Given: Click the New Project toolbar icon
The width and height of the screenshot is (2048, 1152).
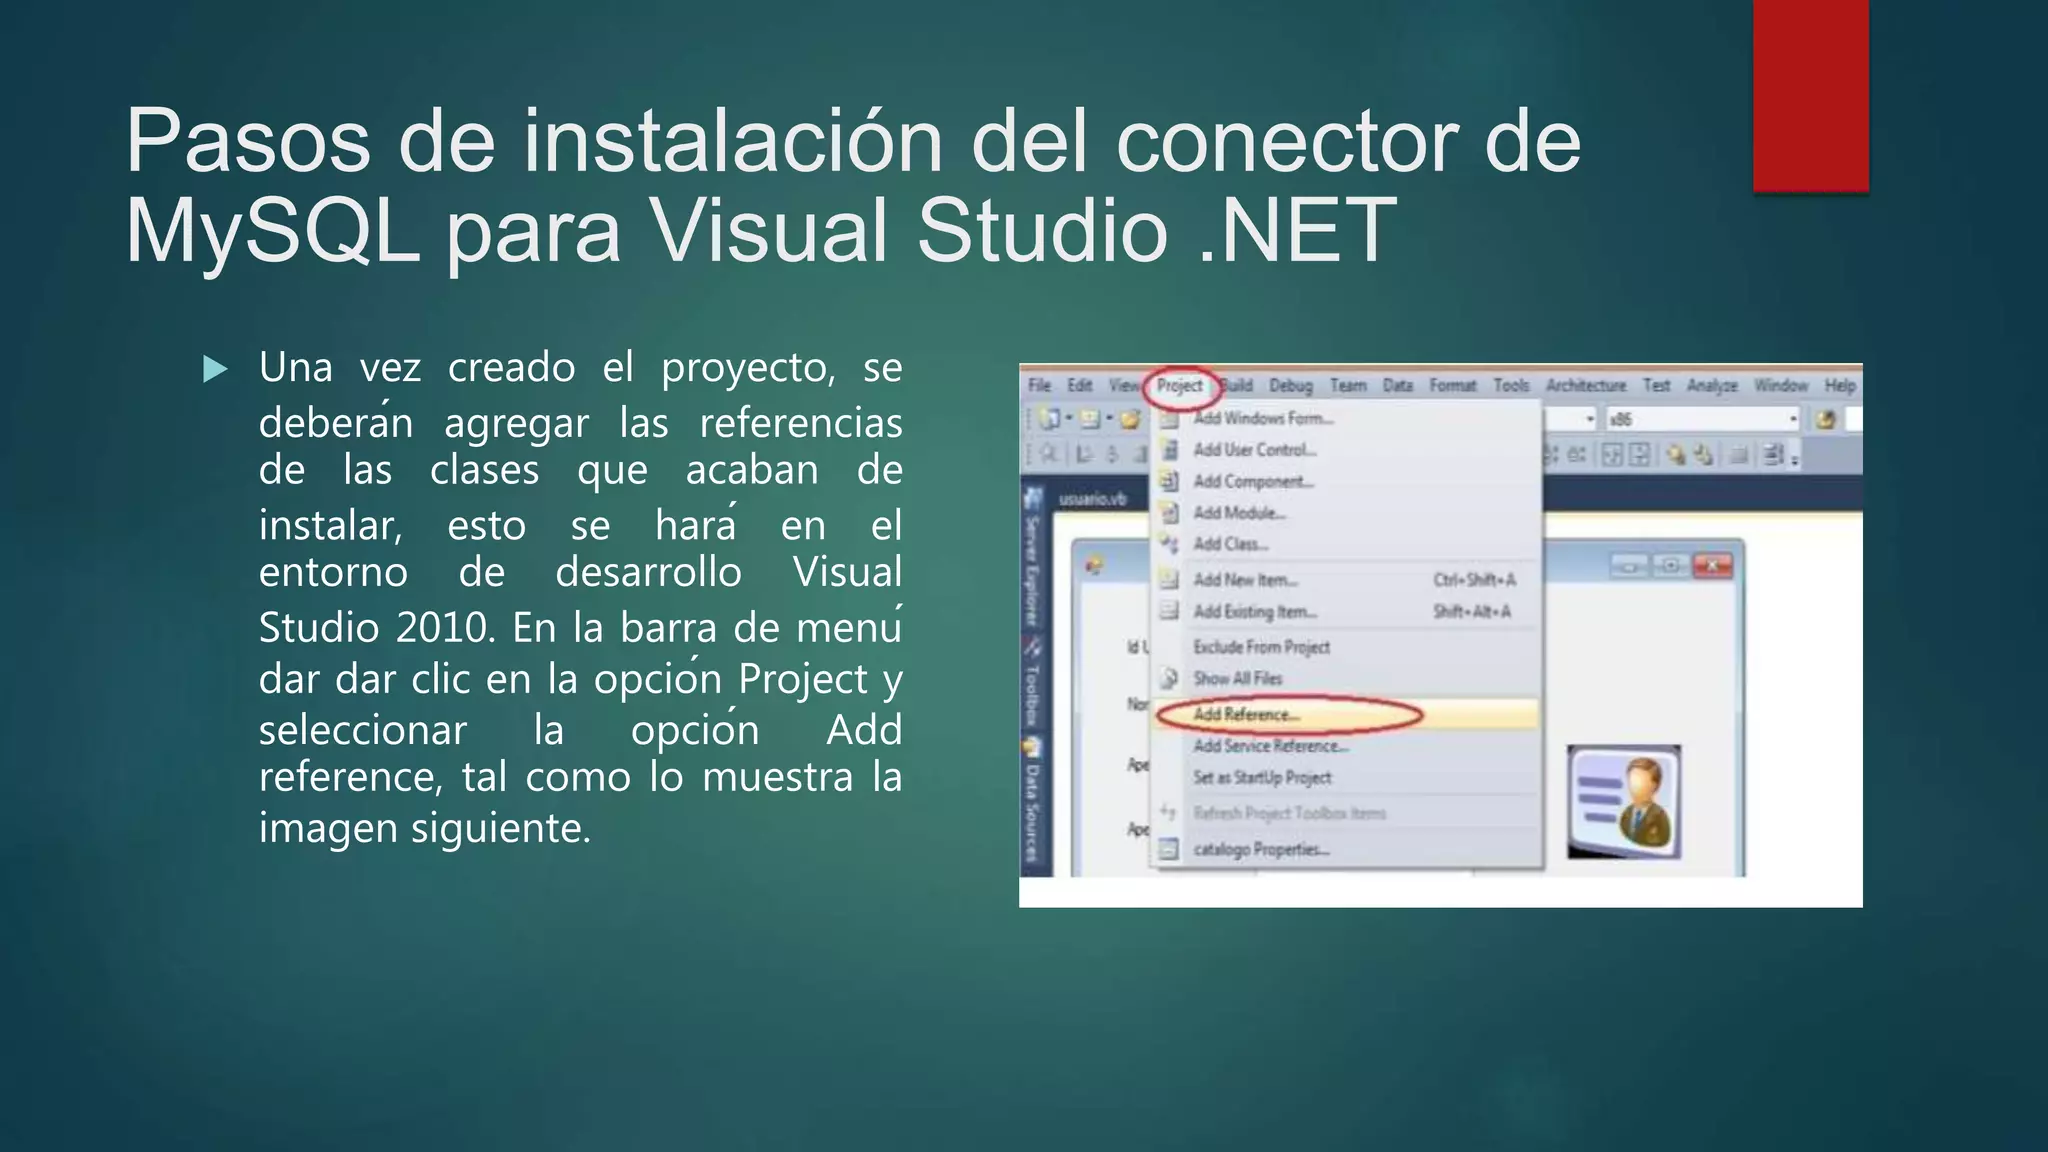Looking at the screenshot, I should [x=1048, y=419].
